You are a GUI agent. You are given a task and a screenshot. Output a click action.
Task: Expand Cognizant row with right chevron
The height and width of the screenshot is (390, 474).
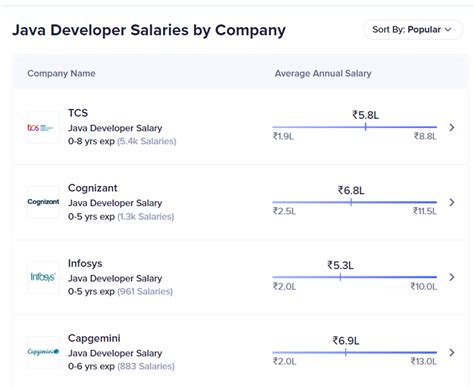452,202
